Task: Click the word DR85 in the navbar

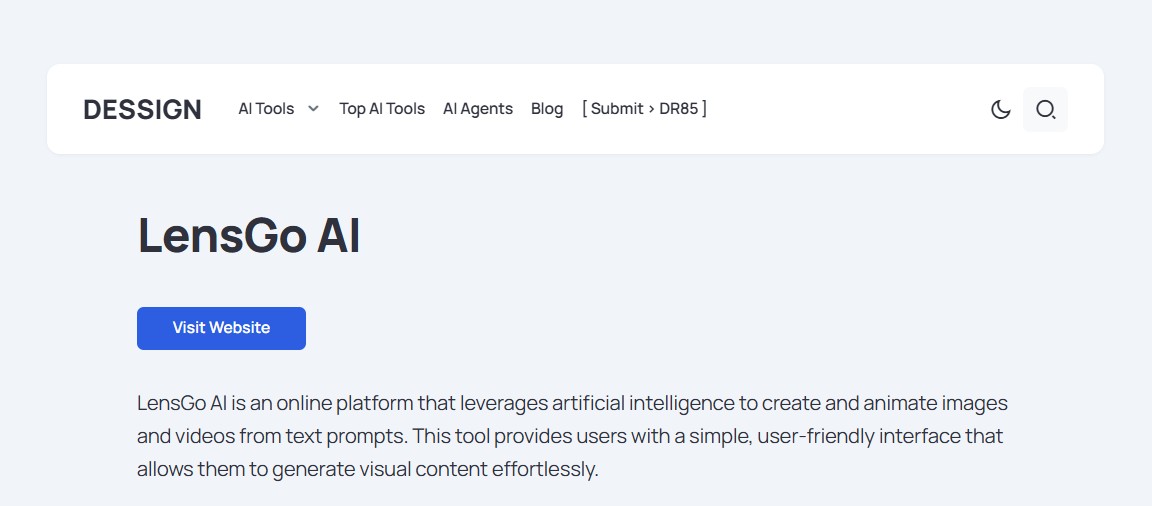Action: point(678,109)
